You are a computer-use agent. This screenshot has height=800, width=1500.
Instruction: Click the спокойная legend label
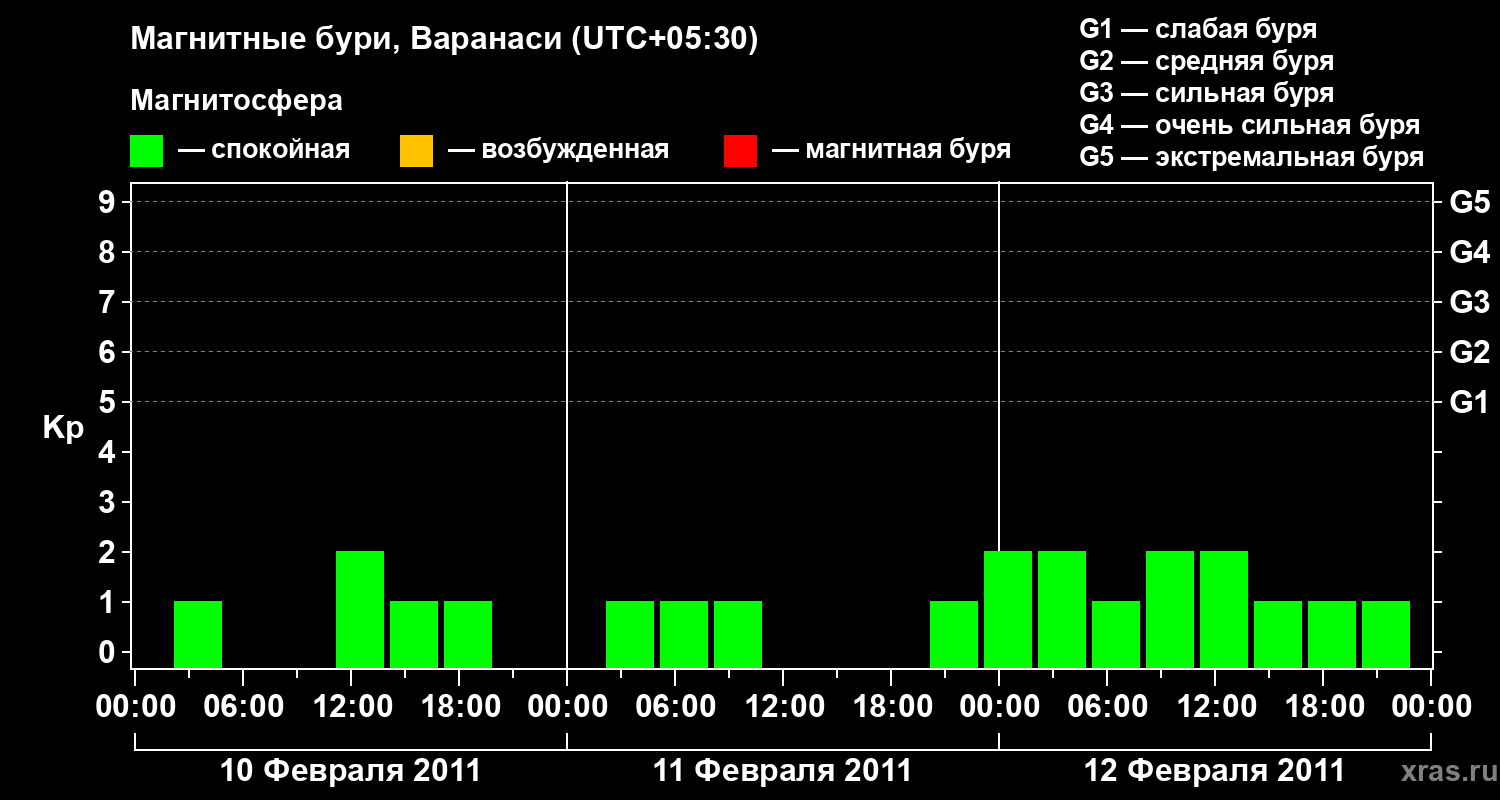tap(280, 151)
